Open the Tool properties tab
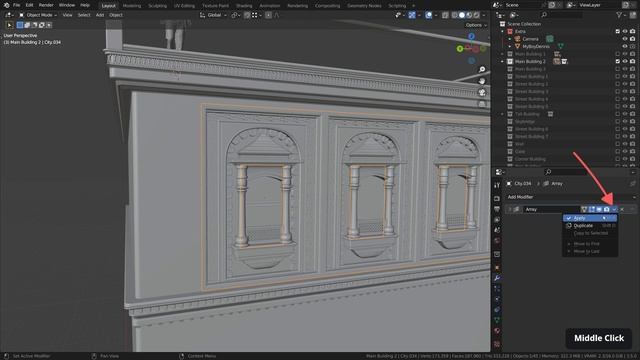 (497, 185)
